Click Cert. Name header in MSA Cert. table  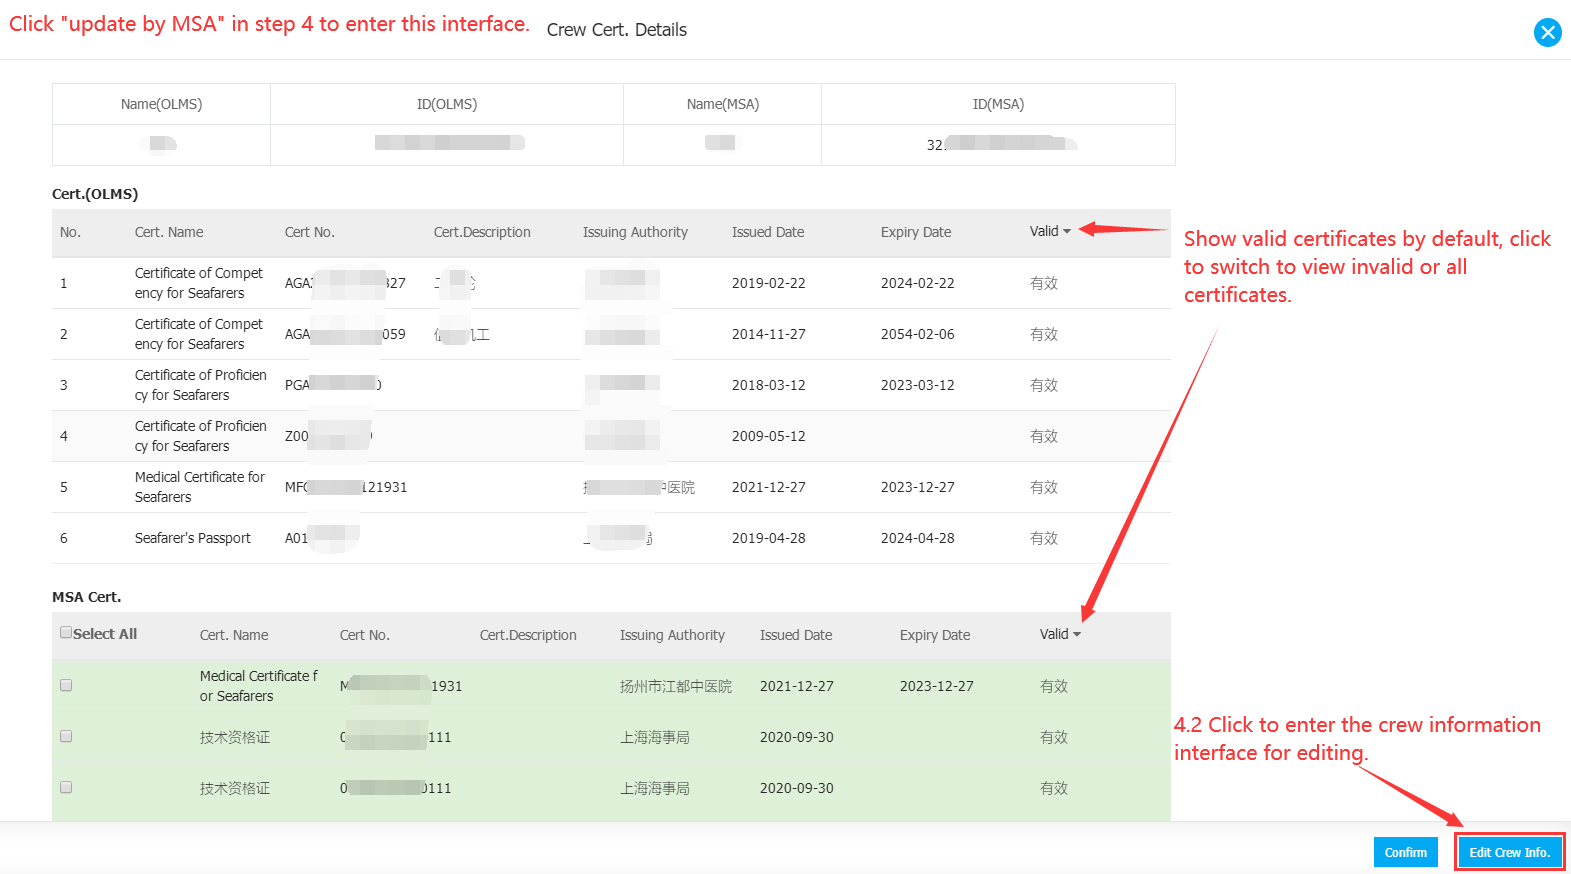[234, 635]
